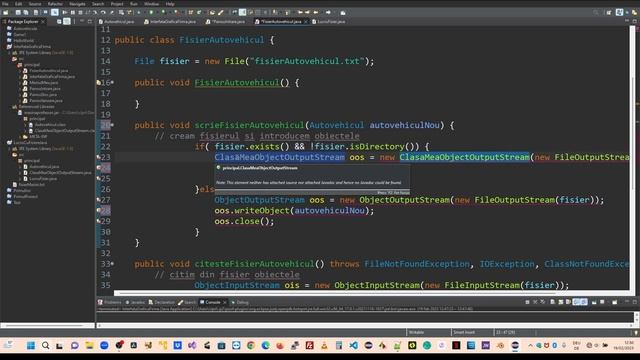This screenshot has width=640, height=360.
Task: Click the Suspend debug toolbar icon
Action: (73, 13)
